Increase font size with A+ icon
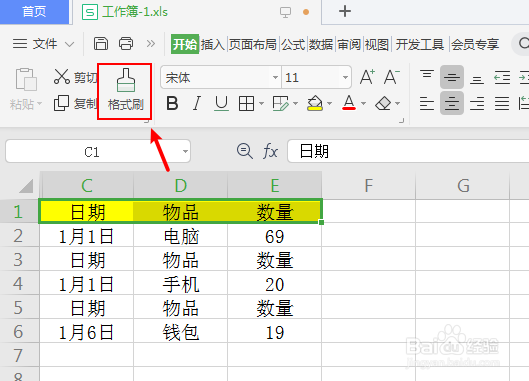Screen dimensions: 529x381 (367, 77)
